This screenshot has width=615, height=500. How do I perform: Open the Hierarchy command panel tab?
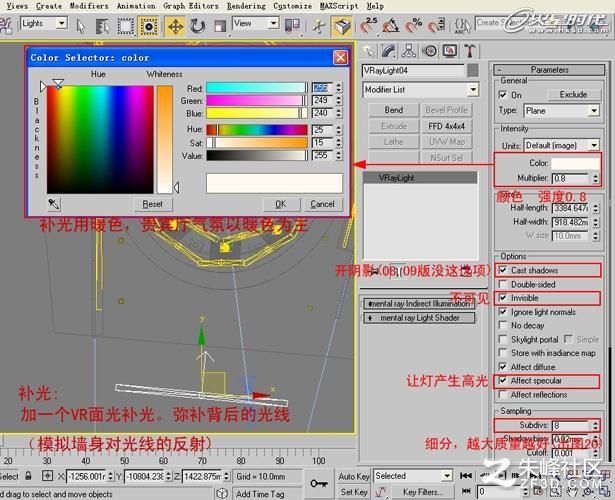409,51
